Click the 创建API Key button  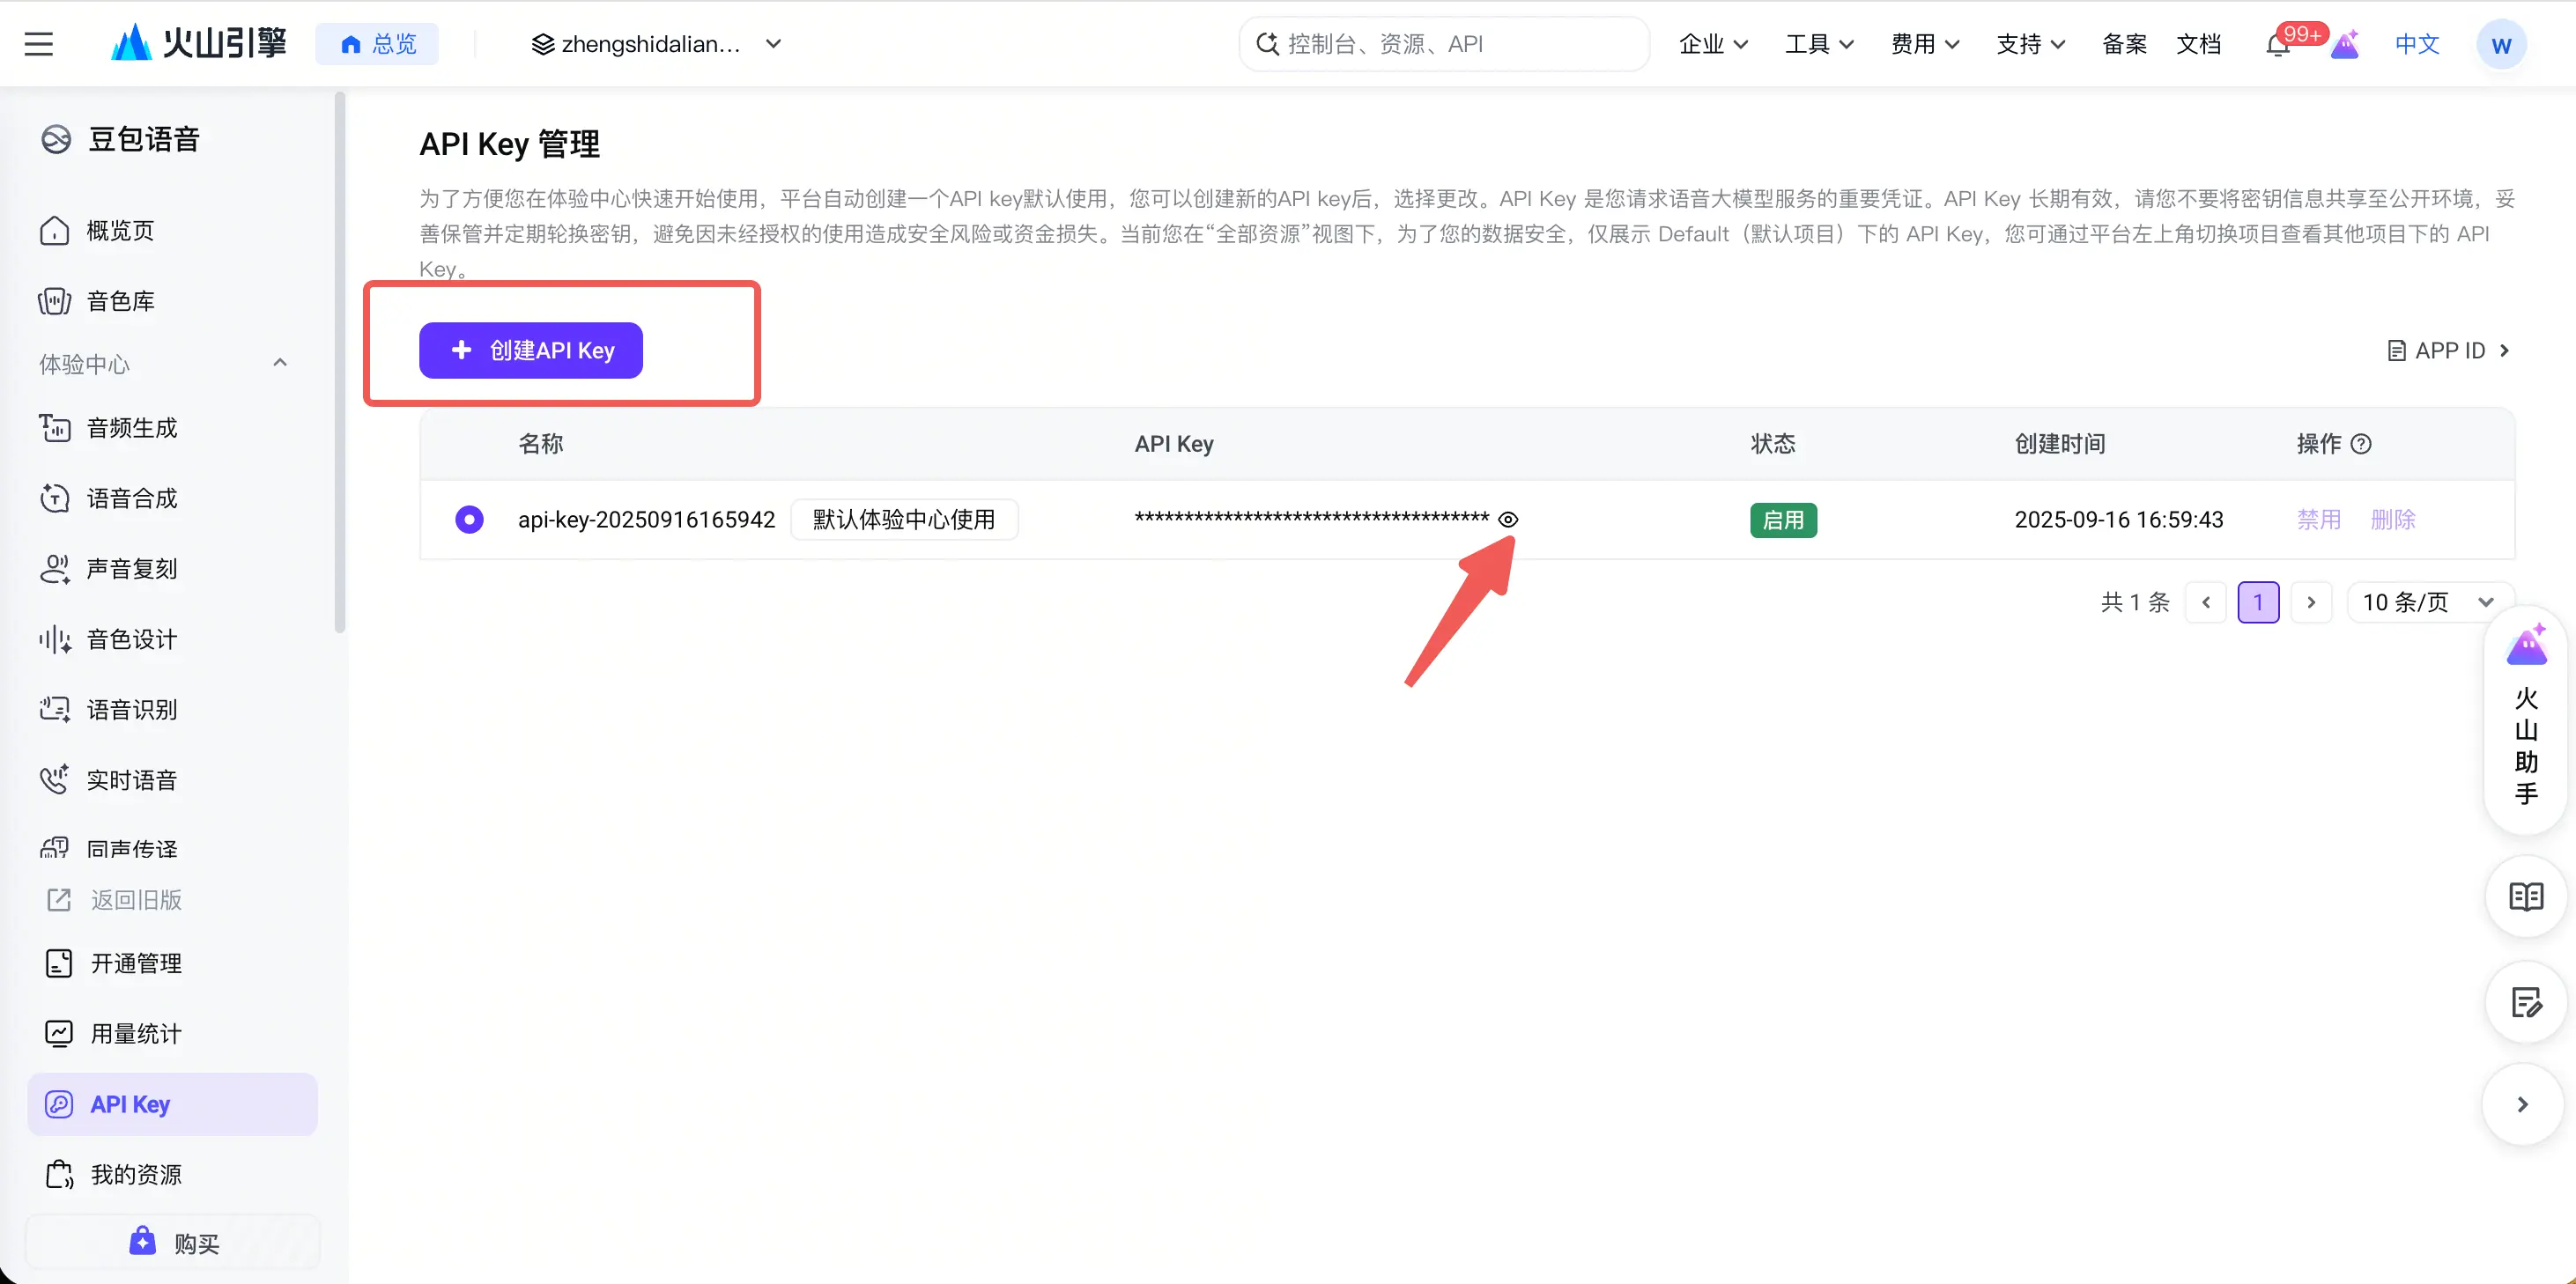(531, 350)
